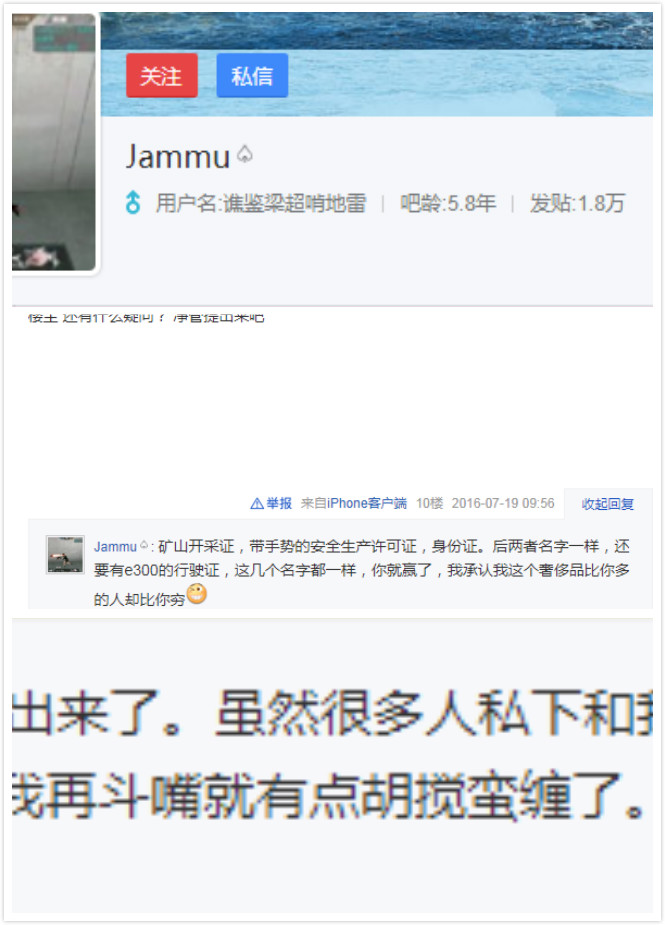The image size is (665, 925).
Task: Click the 10楼 floor label
Action: (429, 503)
